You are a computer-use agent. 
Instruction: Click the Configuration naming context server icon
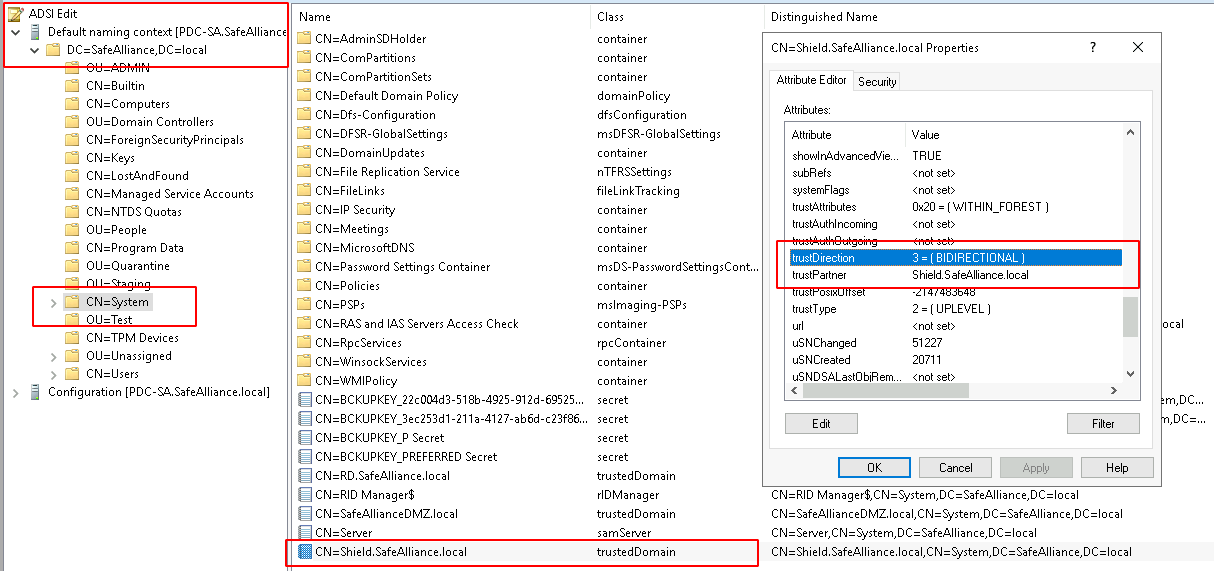(x=36, y=392)
